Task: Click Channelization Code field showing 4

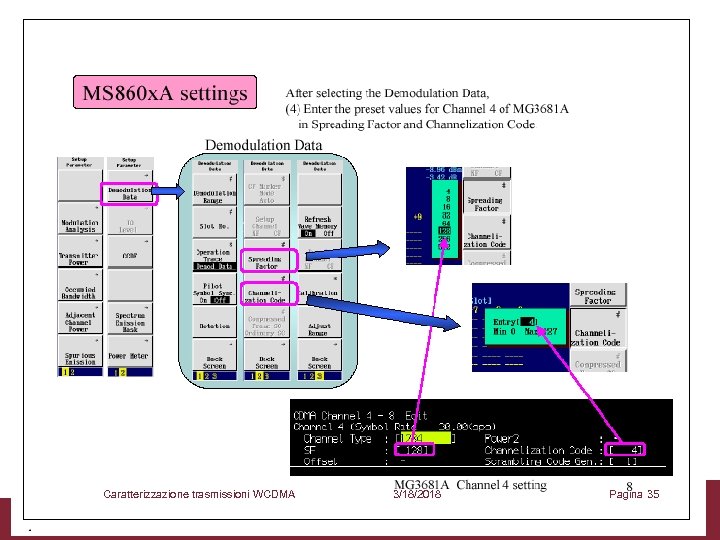Action: (626, 449)
